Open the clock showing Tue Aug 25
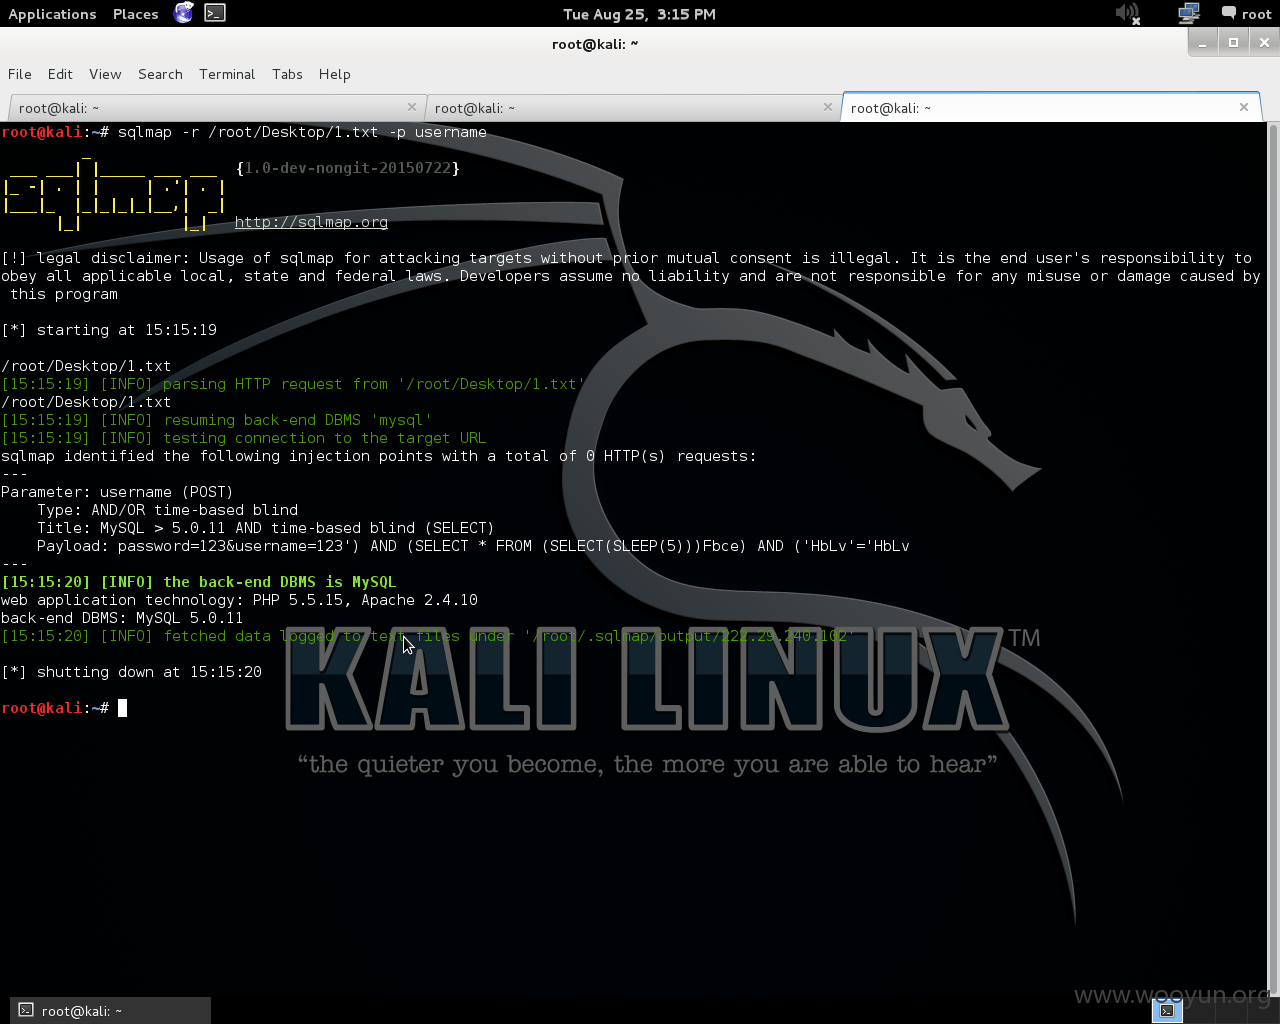The width and height of the screenshot is (1280, 1024). [639, 14]
